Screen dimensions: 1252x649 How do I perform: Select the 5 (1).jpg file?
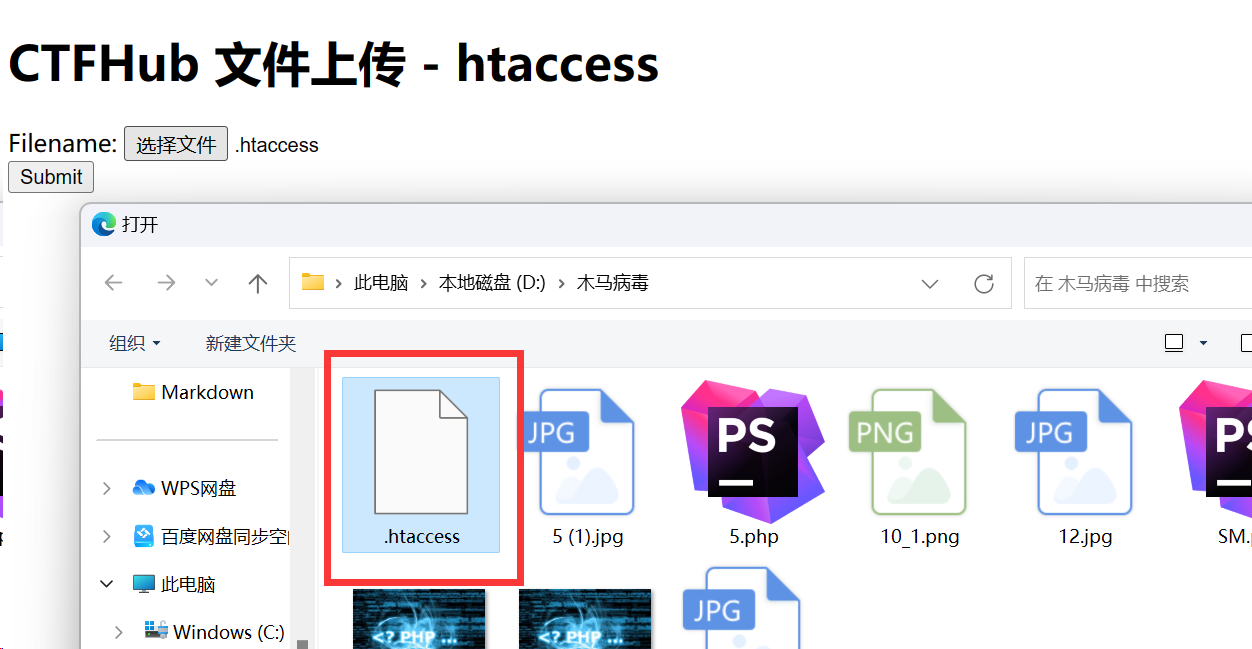click(x=587, y=465)
